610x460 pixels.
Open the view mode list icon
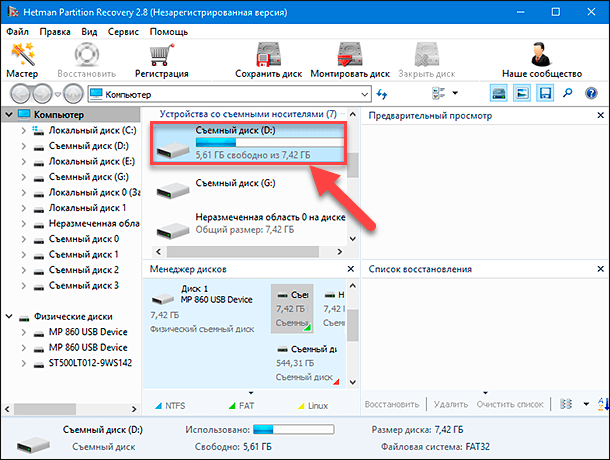(438, 93)
